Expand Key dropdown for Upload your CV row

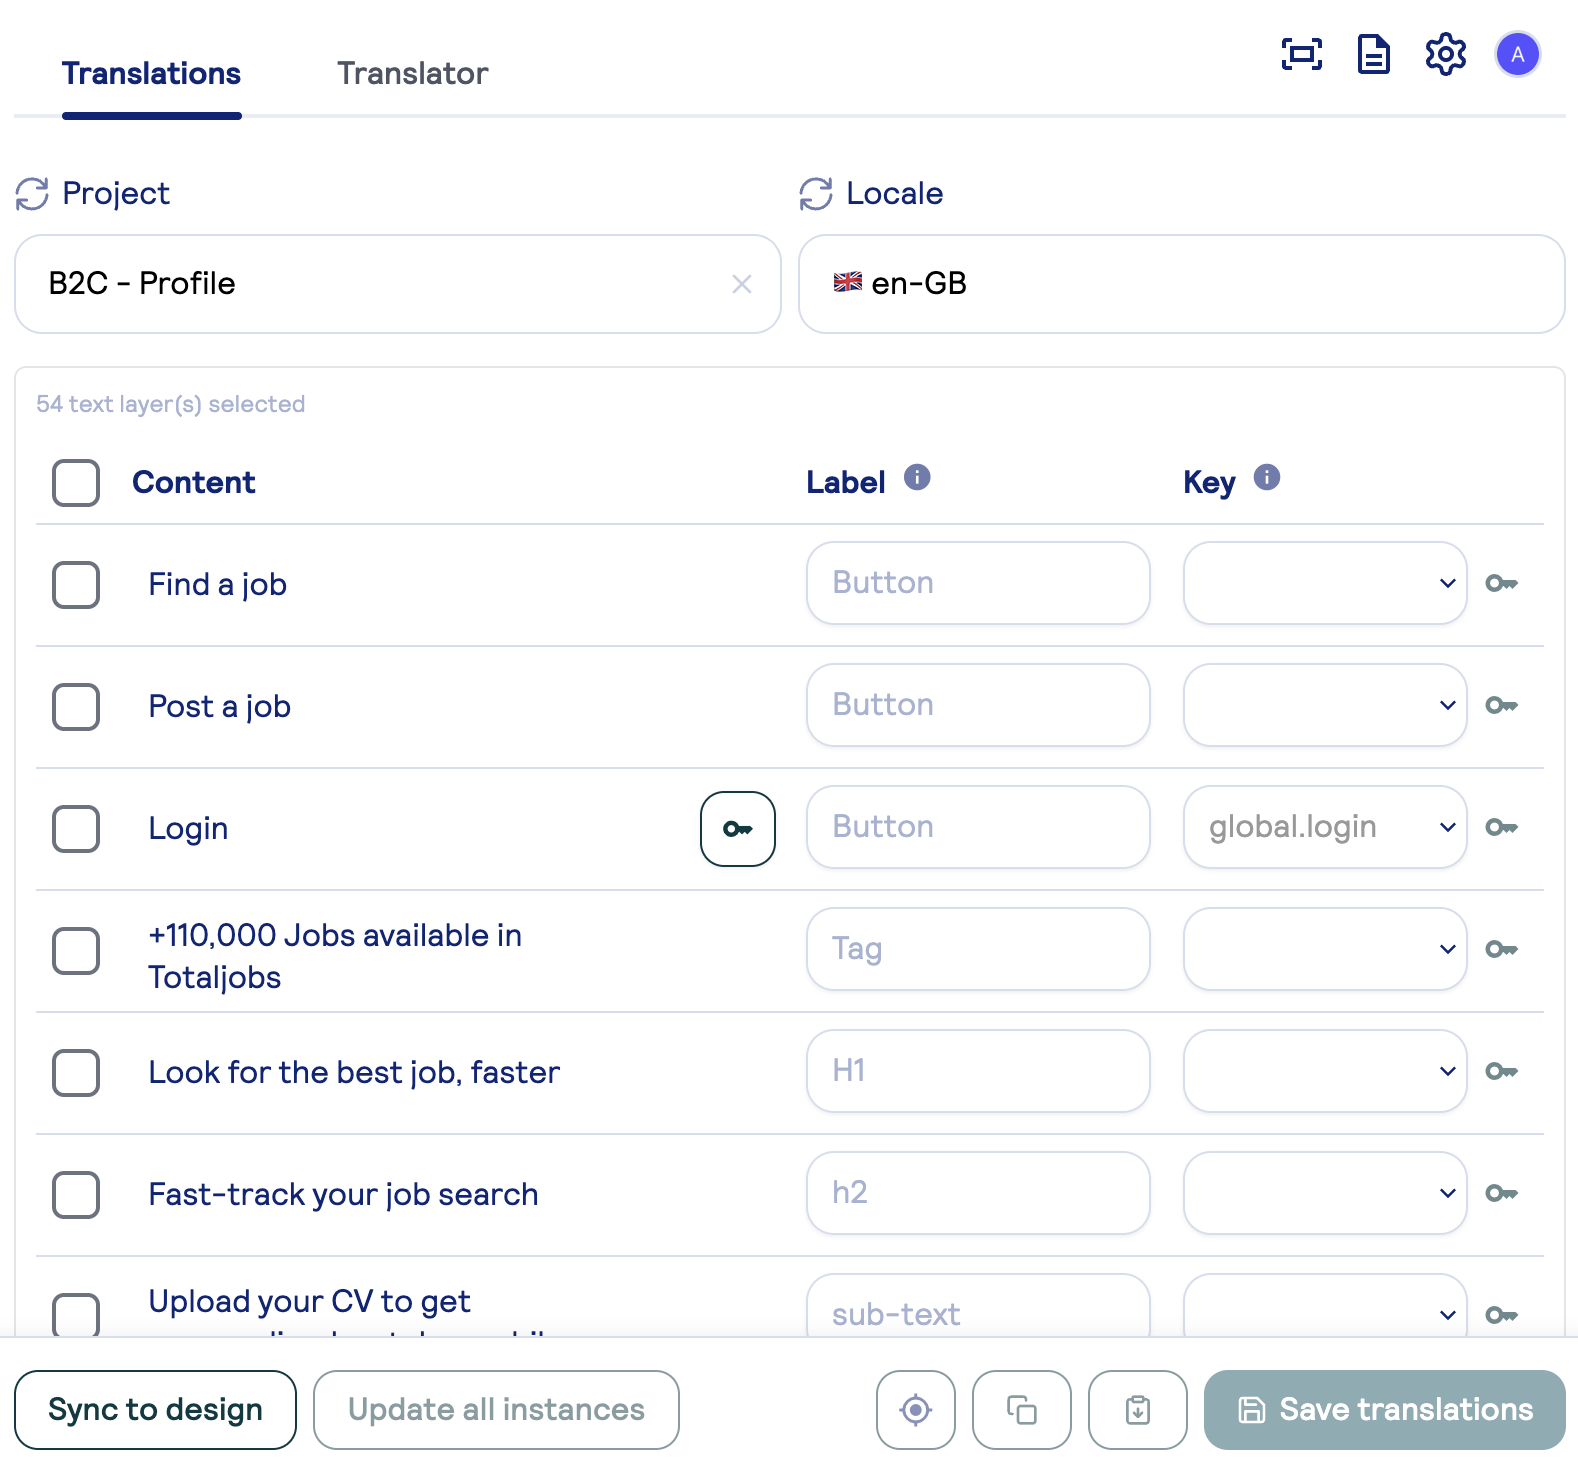tap(1325, 1306)
